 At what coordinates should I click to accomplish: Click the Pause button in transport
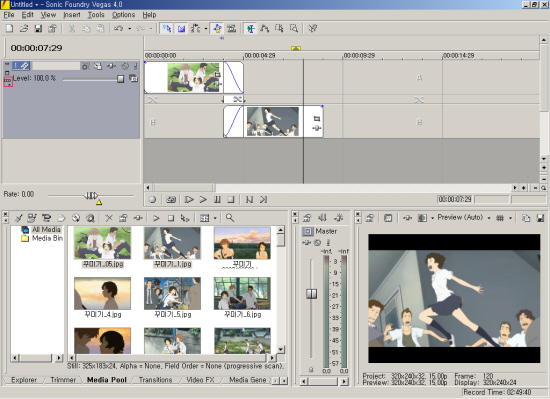(x=217, y=200)
